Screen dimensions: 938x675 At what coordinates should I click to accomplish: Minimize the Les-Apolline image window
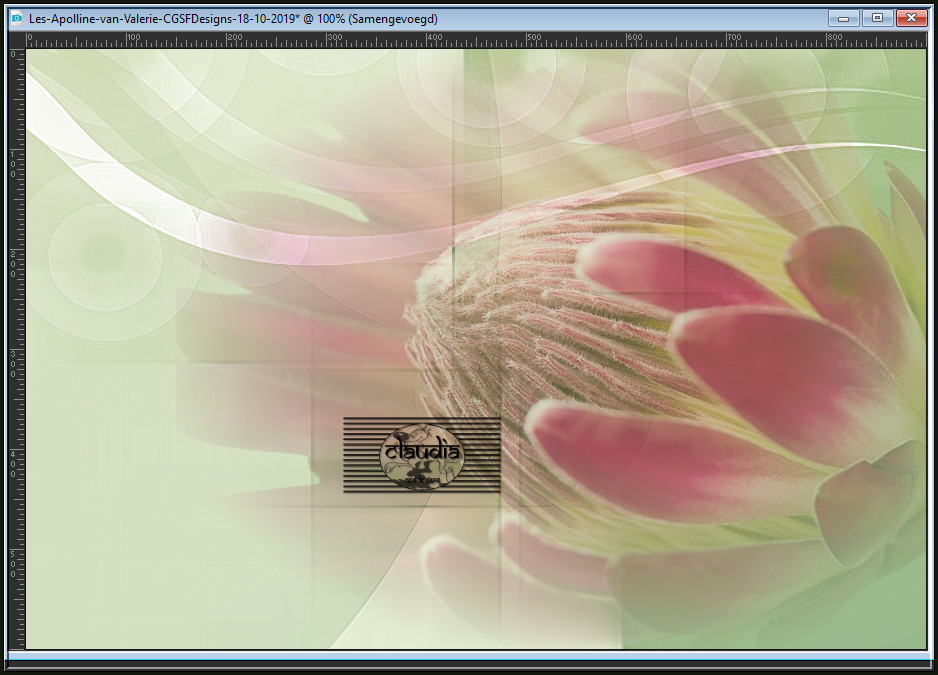click(844, 19)
